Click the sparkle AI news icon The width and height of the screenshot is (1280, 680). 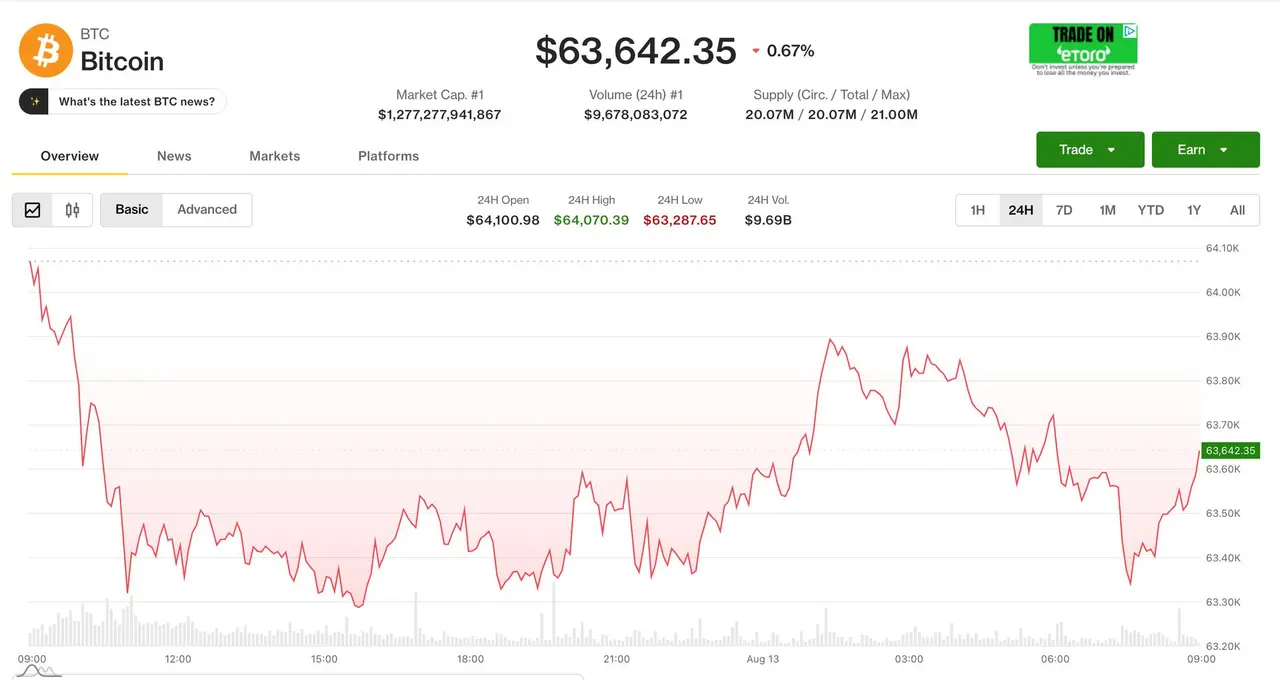coord(34,102)
